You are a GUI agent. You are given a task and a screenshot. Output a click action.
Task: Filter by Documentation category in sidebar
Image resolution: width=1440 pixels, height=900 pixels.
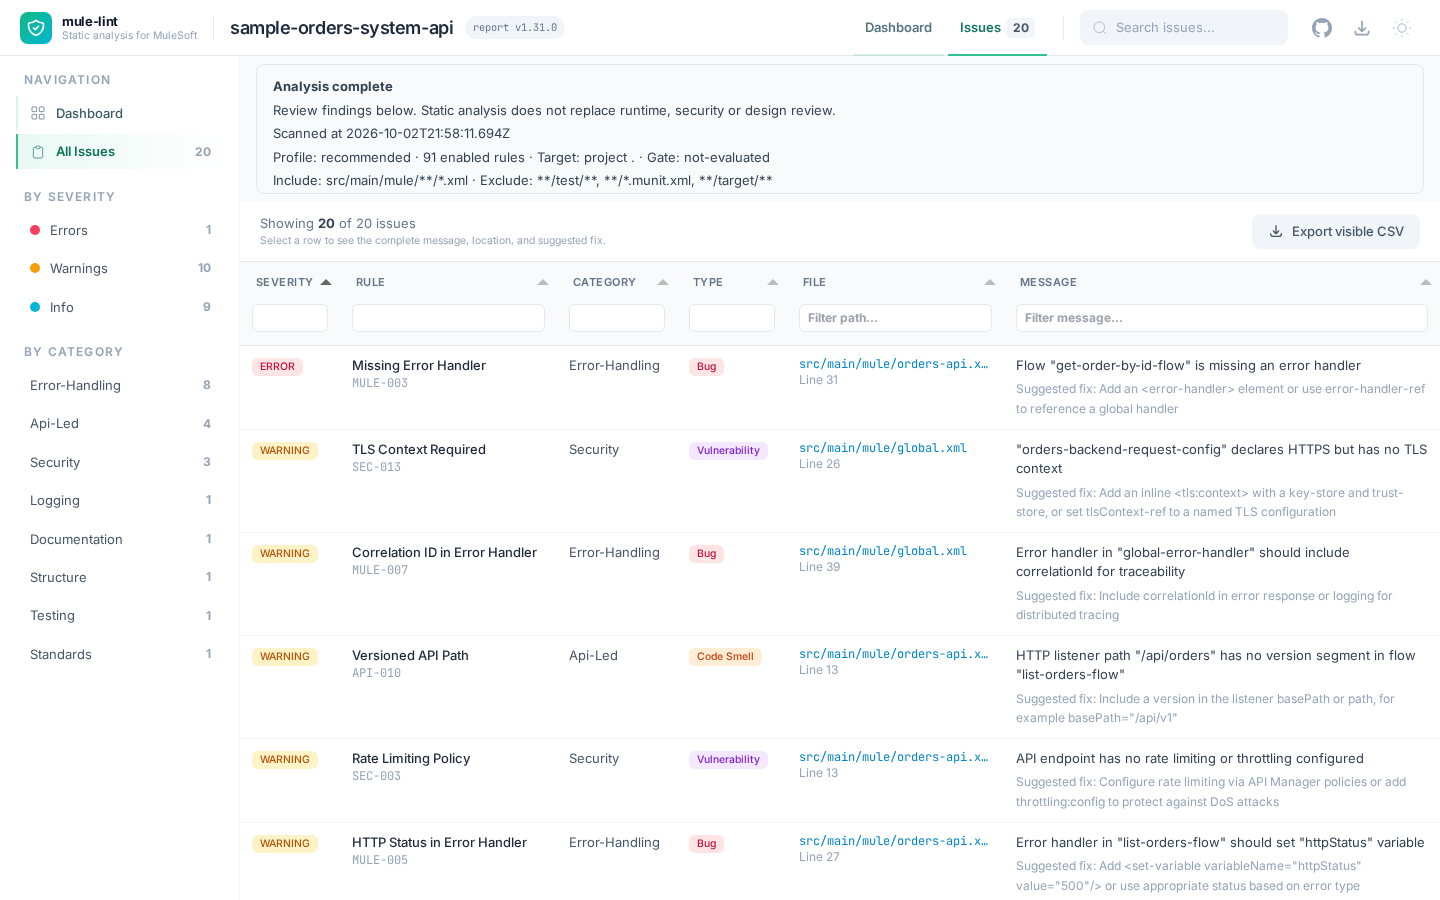tap(120, 539)
